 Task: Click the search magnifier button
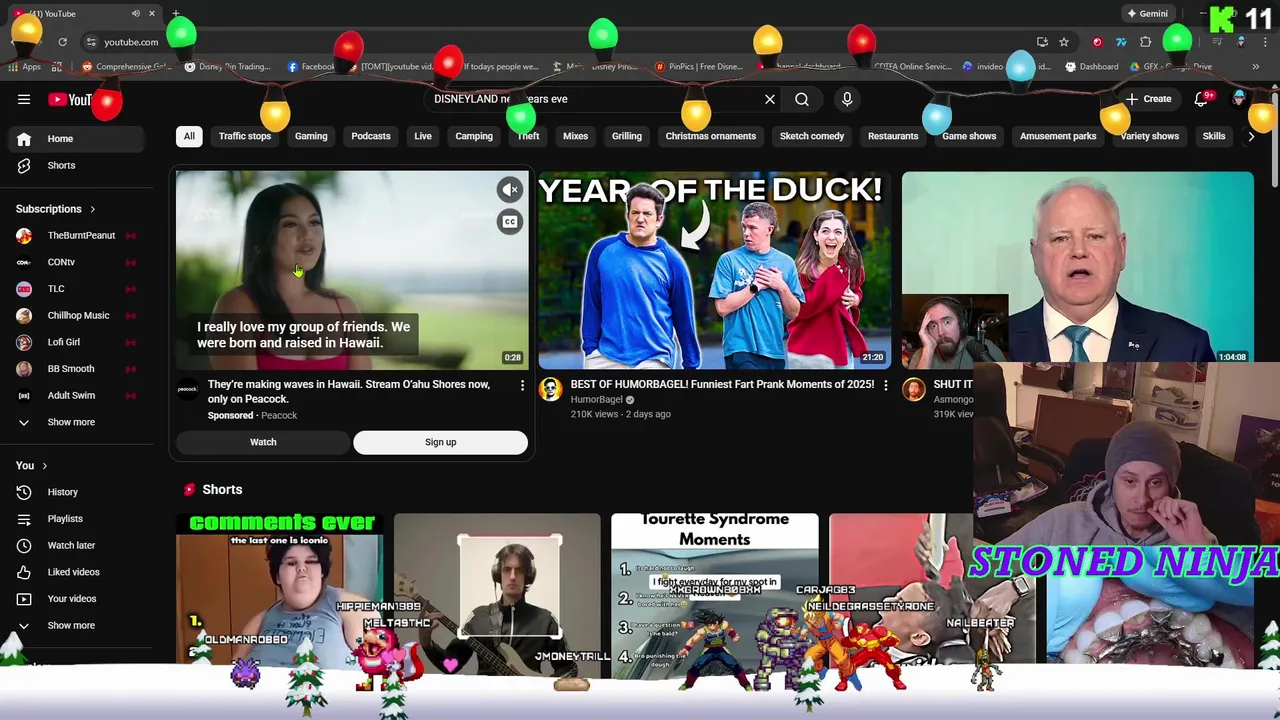click(802, 99)
